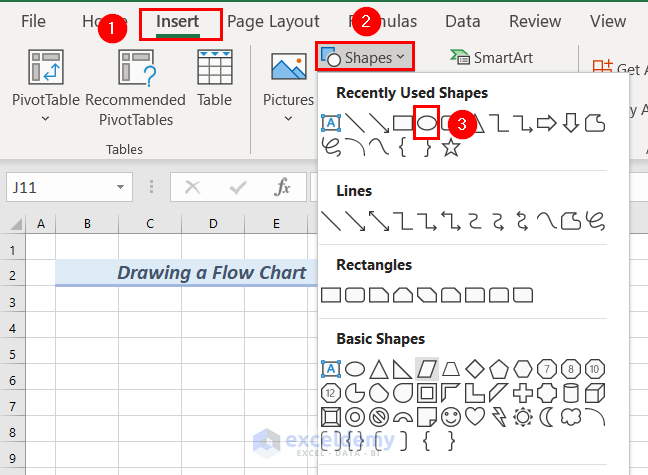The width and height of the screenshot is (648, 475).
Task: Click the Select All corner triangle
Action: point(16,224)
